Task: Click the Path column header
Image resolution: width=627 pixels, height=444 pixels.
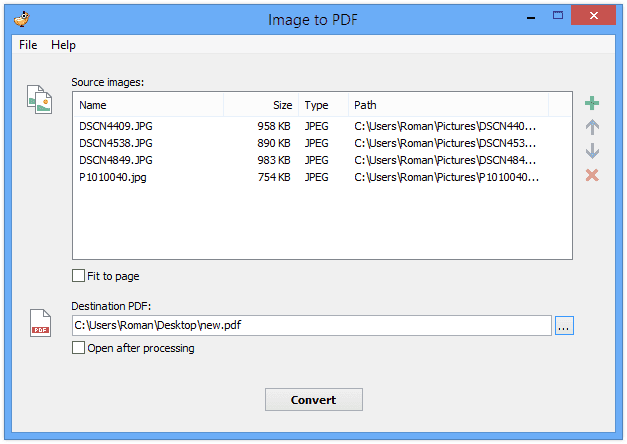Action: (x=448, y=105)
